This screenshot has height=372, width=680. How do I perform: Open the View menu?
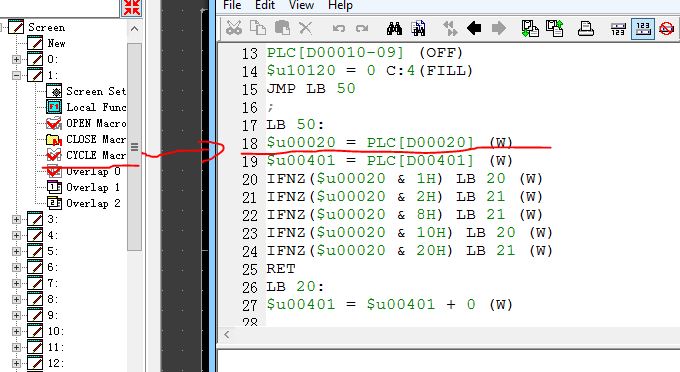pyautogui.click(x=301, y=5)
